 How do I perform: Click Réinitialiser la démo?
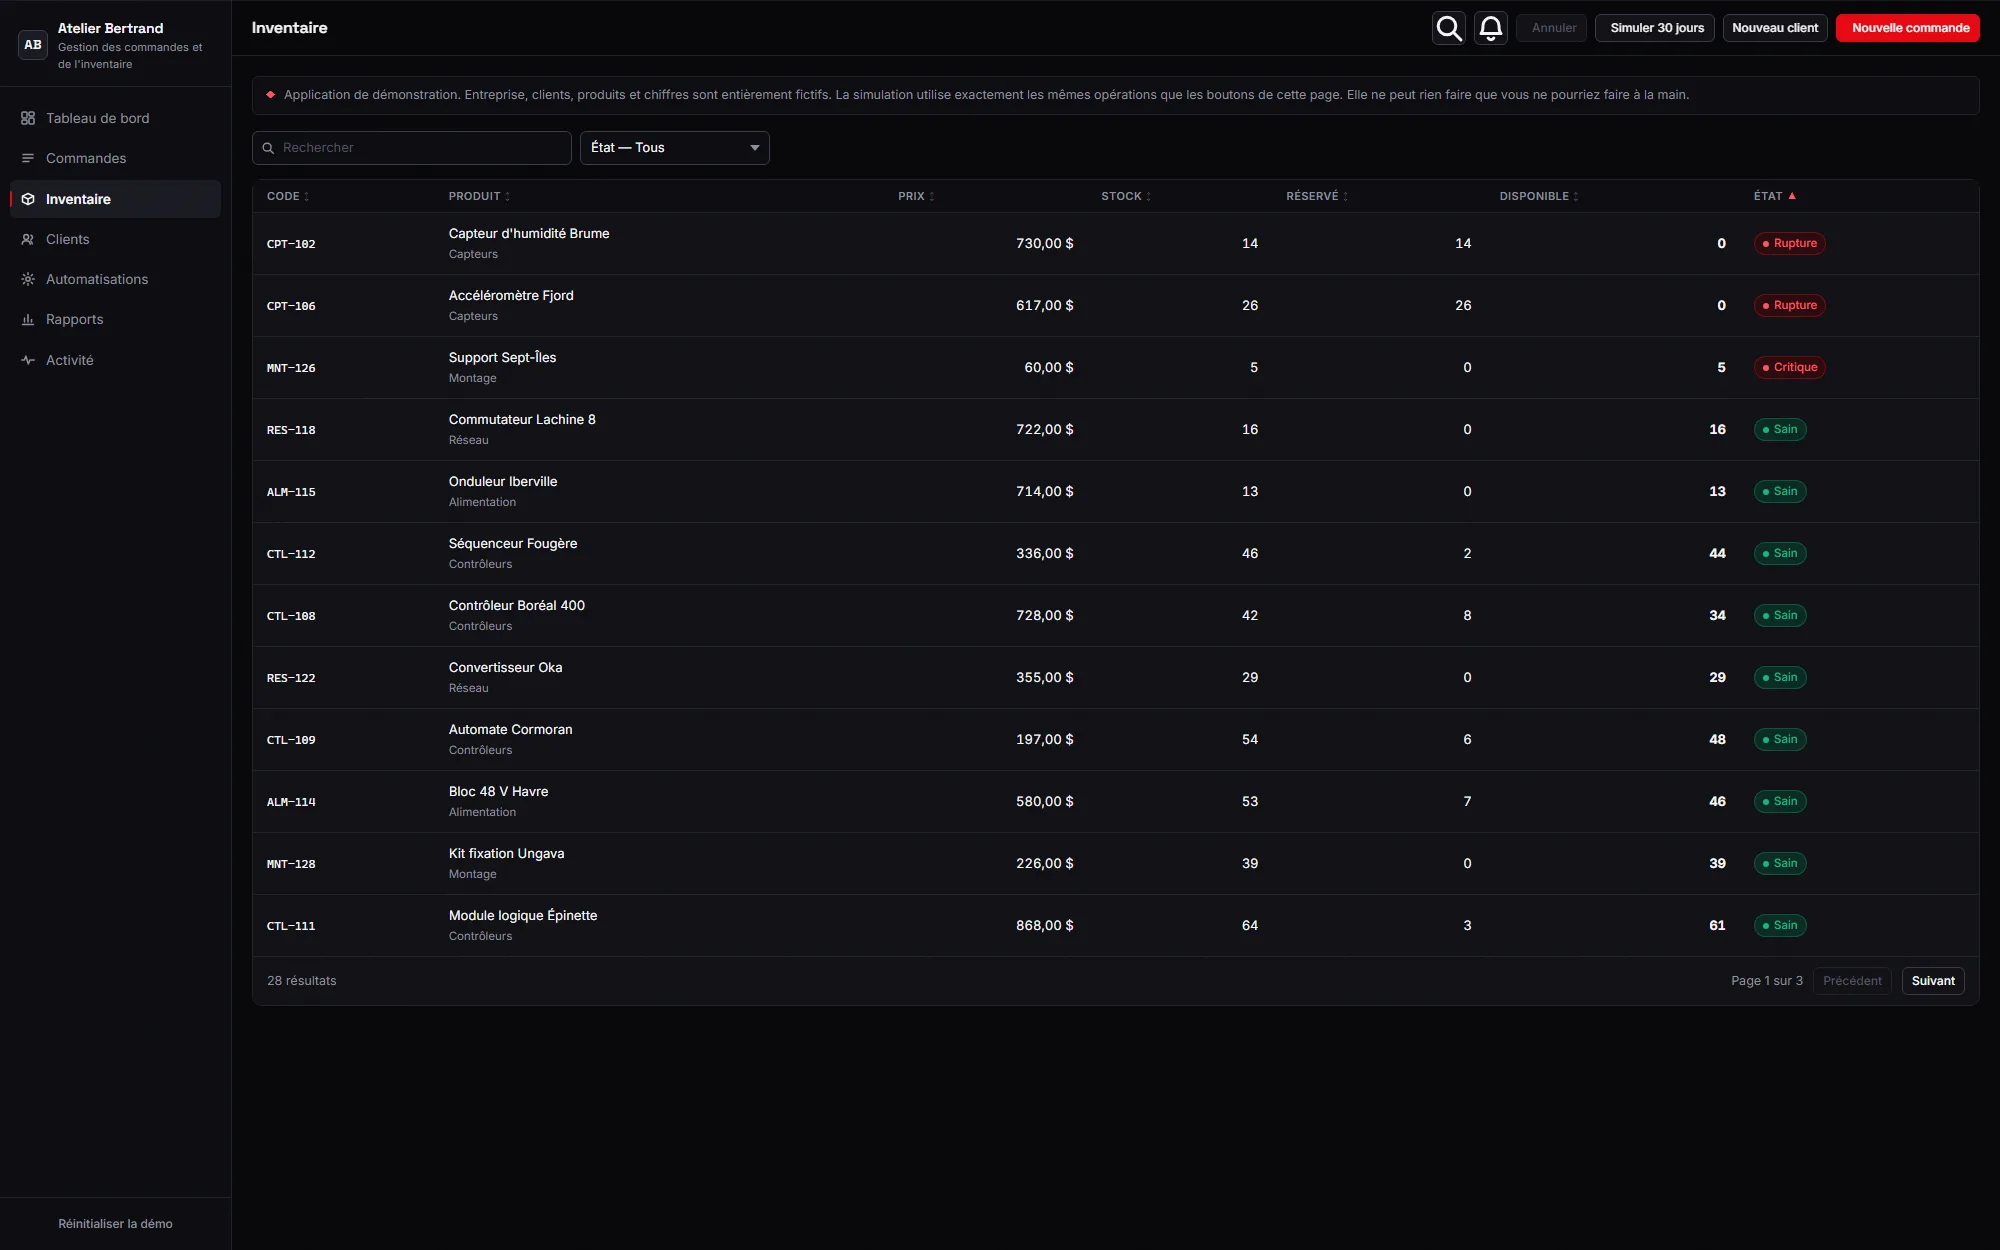pyautogui.click(x=115, y=1224)
